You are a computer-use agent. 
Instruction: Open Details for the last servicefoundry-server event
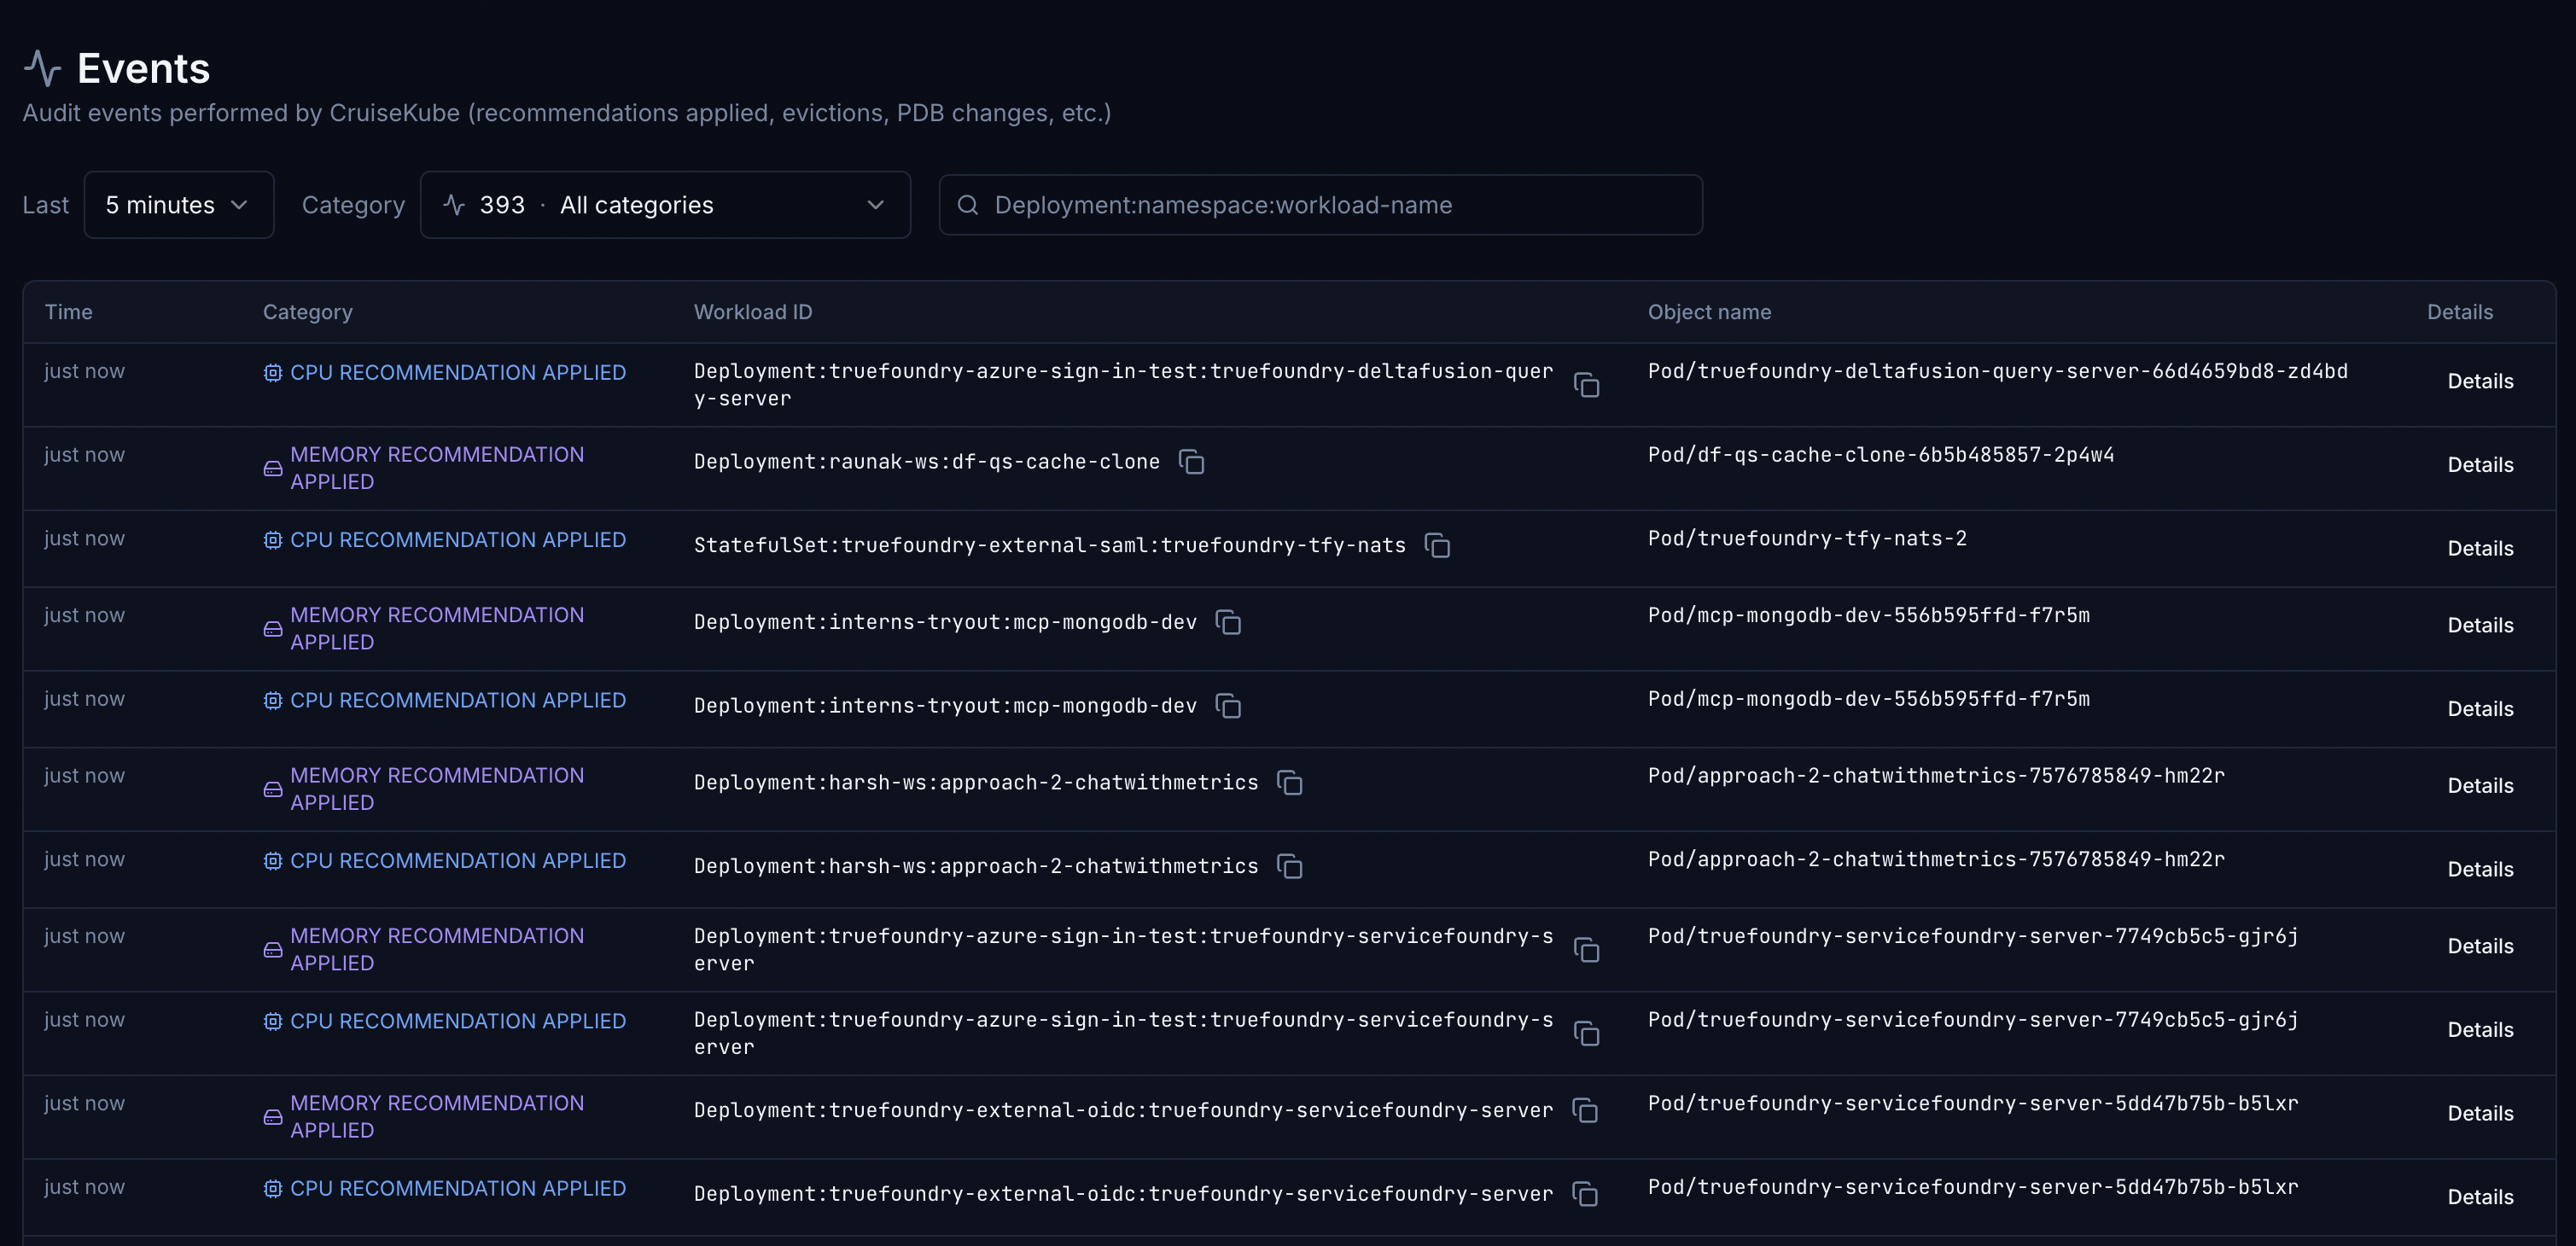[x=2481, y=1196]
